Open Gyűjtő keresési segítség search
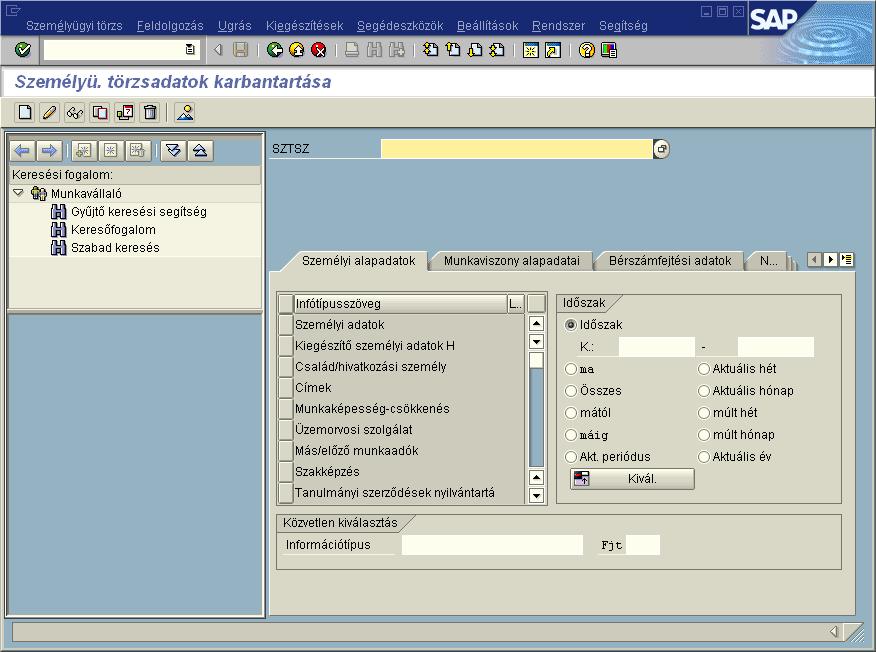The image size is (876, 652). 139,212
